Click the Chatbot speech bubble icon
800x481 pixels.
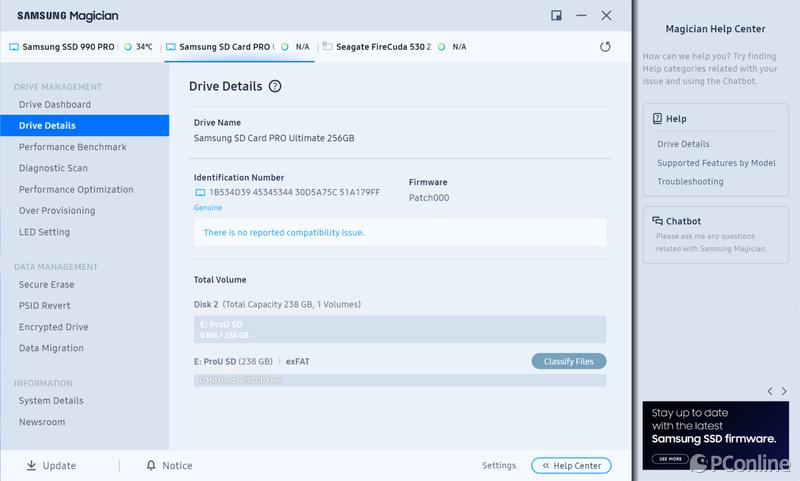click(x=657, y=221)
